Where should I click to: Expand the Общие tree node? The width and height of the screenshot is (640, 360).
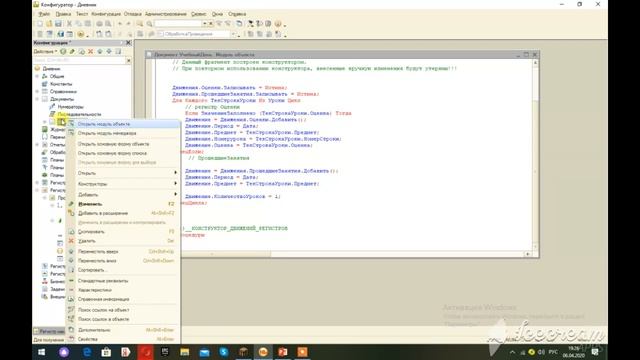click(37, 76)
